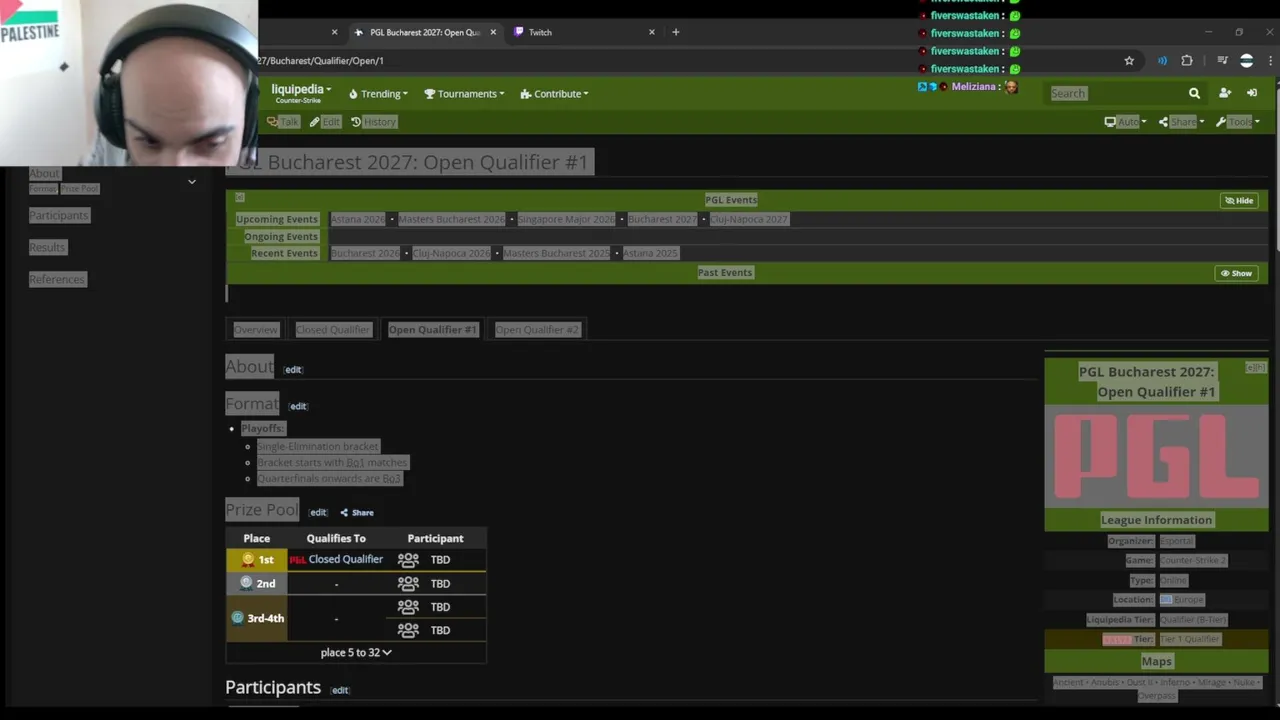The width and height of the screenshot is (1280, 720).
Task: Open the Tournaments dropdown menu
Action: [x=464, y=94]
